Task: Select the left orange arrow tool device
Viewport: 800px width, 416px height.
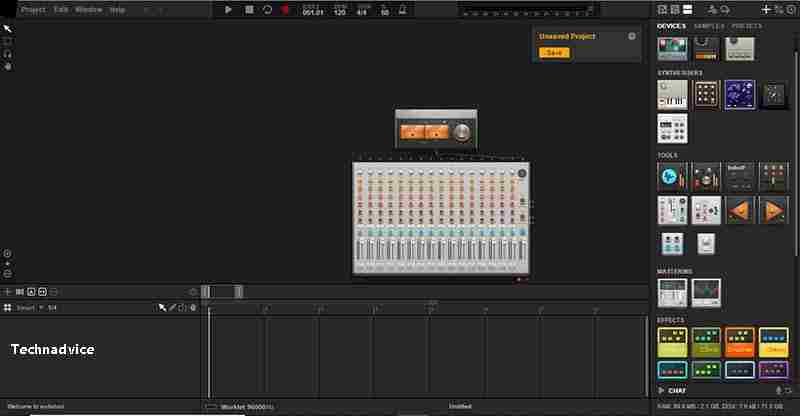Action: pyautogui.click(x=740, y=210)
